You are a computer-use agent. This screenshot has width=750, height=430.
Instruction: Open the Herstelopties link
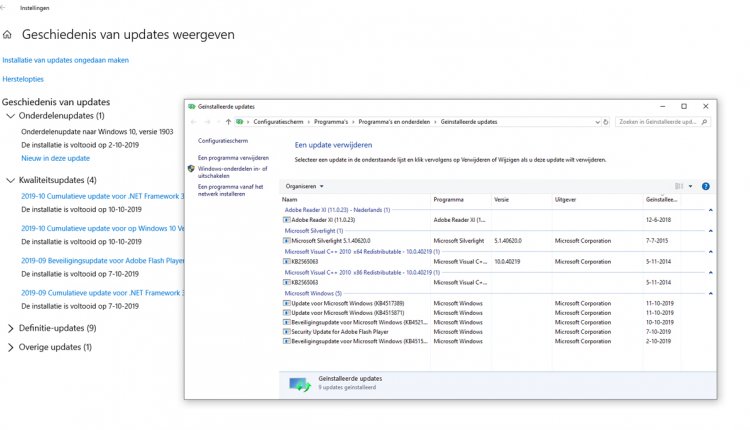[x=23, y=79]
